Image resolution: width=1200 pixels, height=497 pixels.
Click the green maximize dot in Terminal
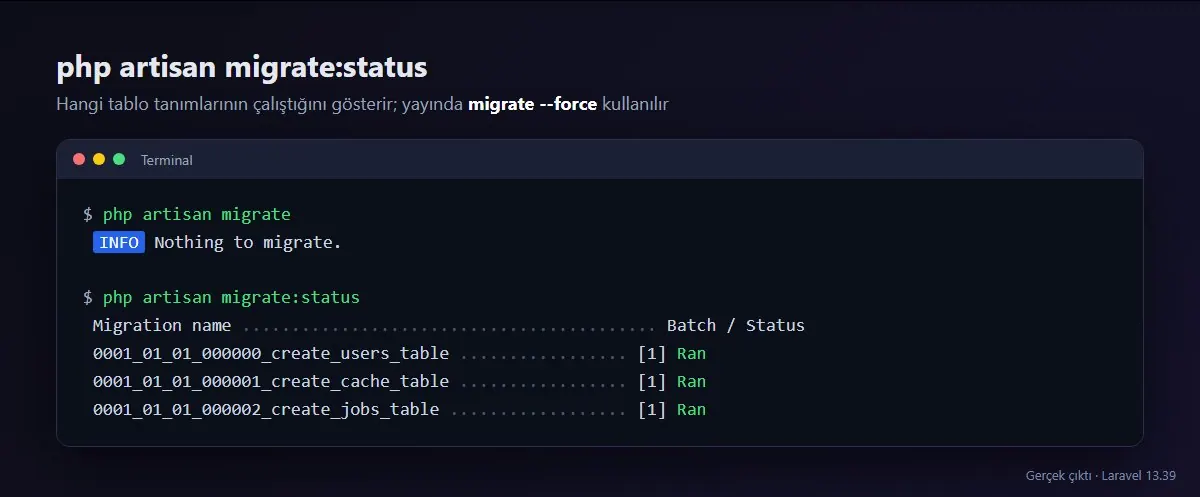pyautogui.click(x=119, y=159)
